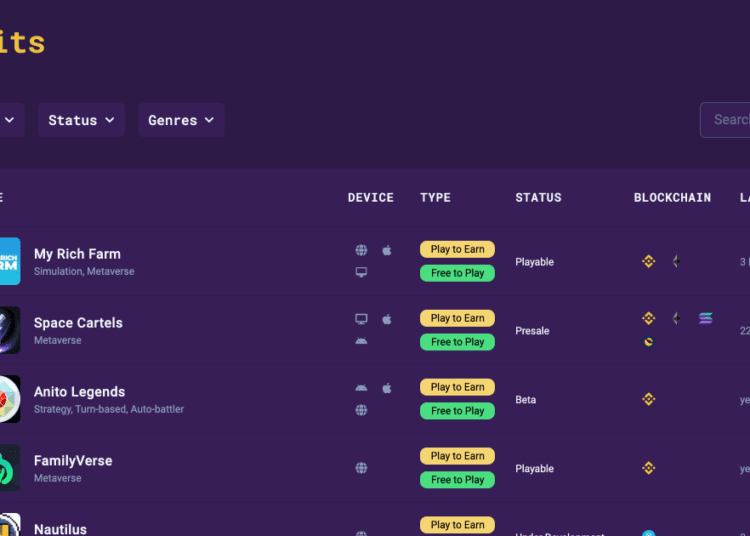This screenshot has width=750, height=536.
Task: Click Anito Legends web globe icon
Action: tap(361, 410)
